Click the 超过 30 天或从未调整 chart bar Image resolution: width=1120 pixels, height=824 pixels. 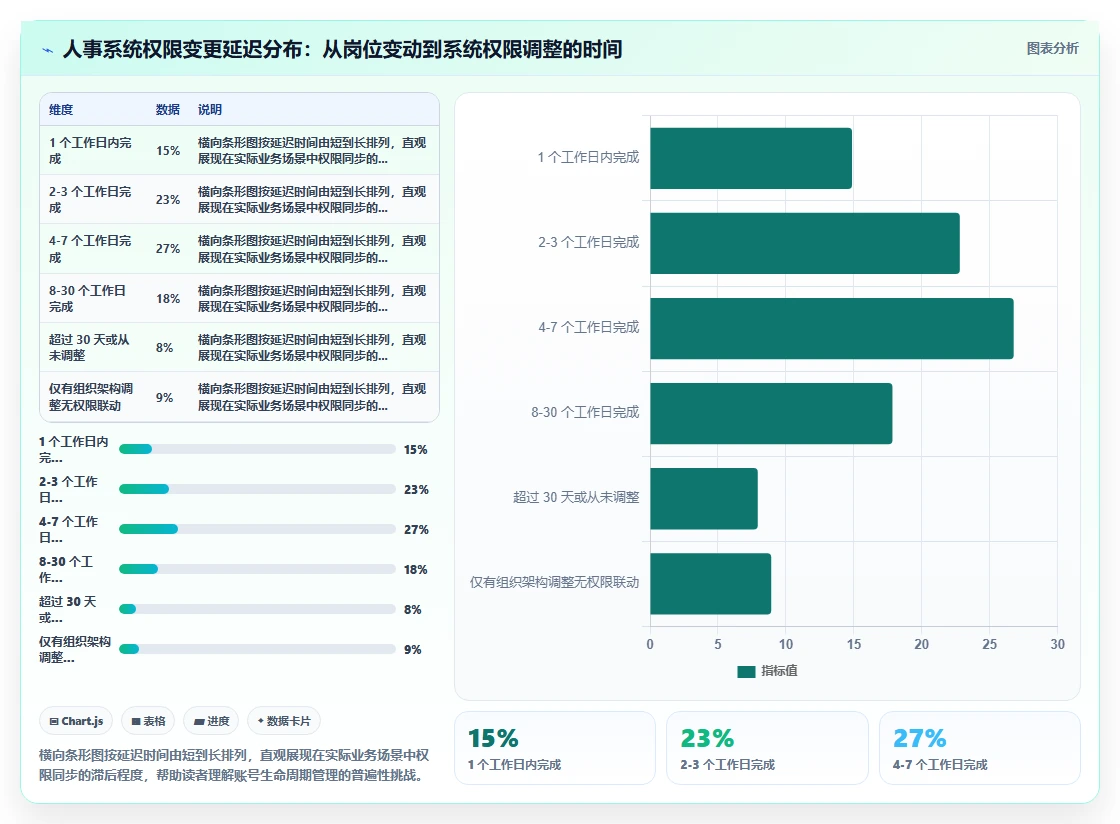[x=704, y=498]
